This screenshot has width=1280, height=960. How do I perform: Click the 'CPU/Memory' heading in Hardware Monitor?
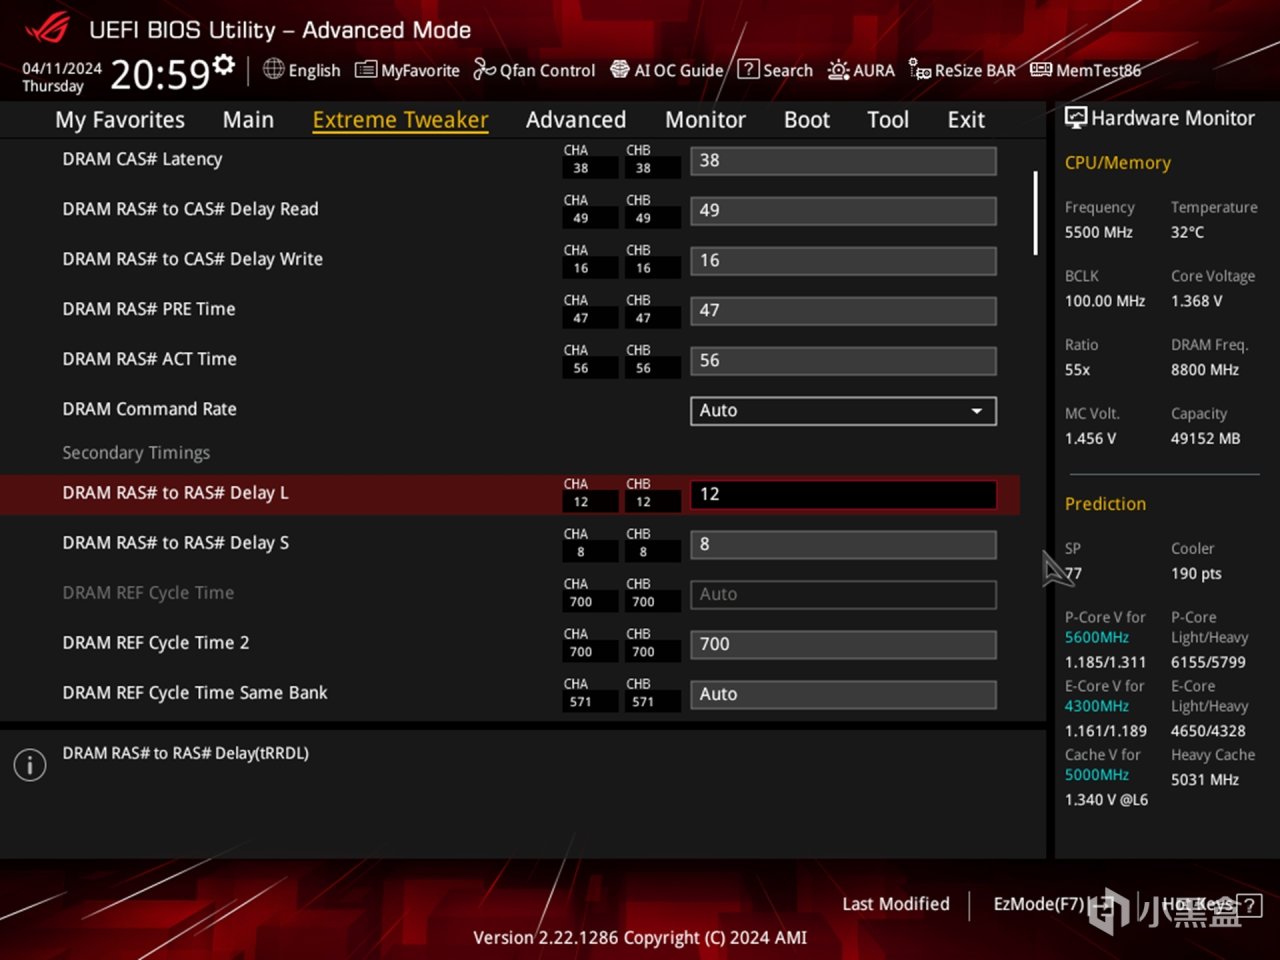click(x=1117, y=163)
